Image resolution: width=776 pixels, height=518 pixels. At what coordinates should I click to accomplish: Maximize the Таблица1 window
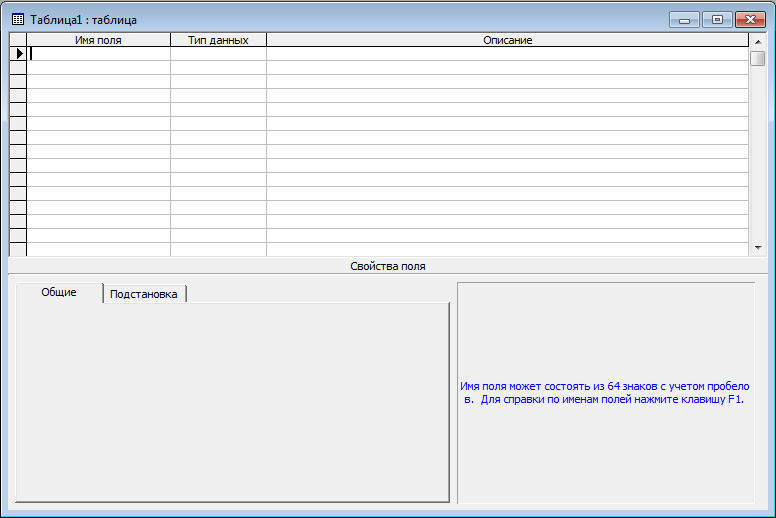pyautogui.click(x=717, y=20)
